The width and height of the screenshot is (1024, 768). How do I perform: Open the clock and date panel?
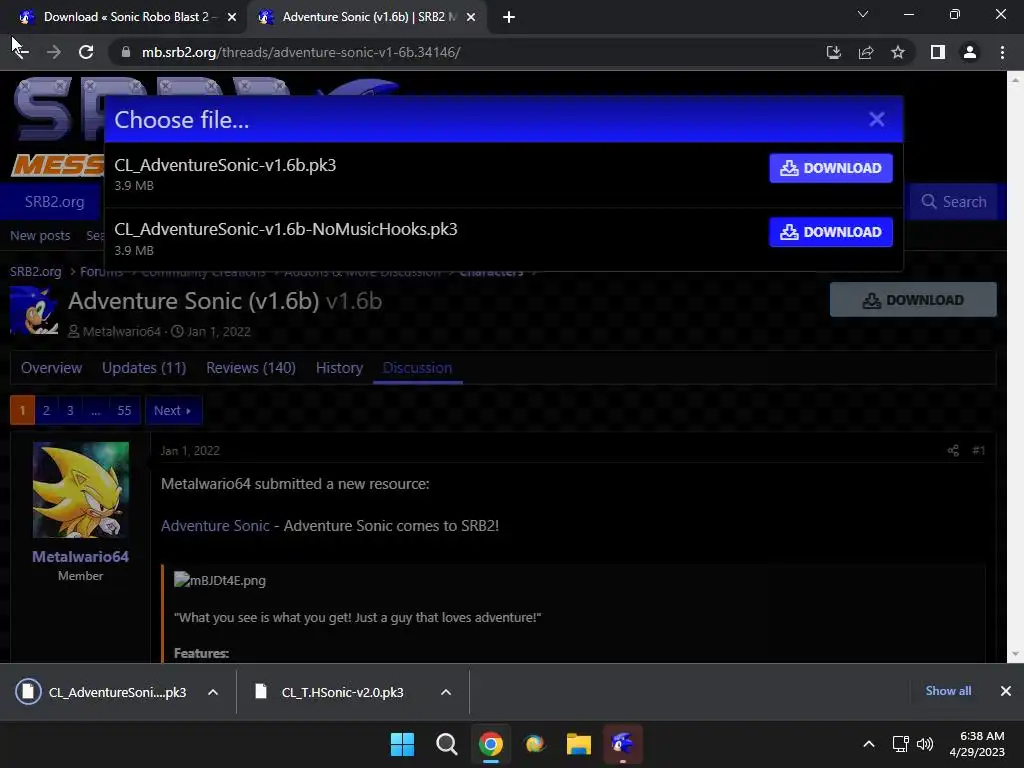977,744
